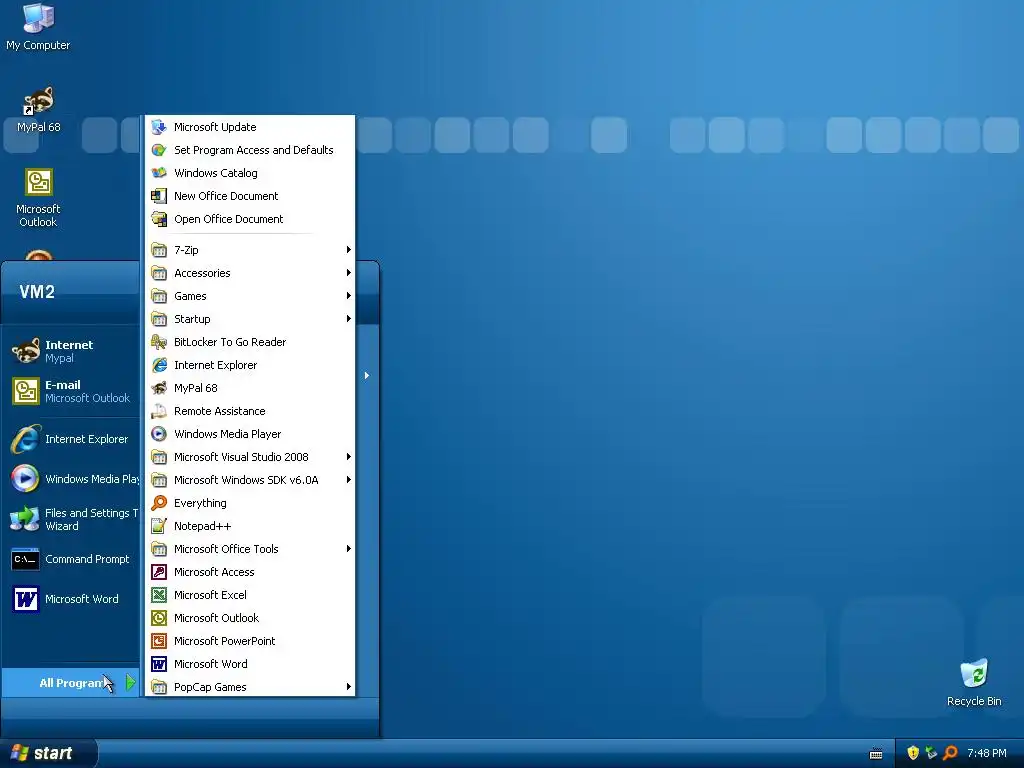Image resolution: width=1024 pixels, height=768 pixels.
Task: Click the 7:48 PM taskbar clock
Action: (x=987, y=753)
